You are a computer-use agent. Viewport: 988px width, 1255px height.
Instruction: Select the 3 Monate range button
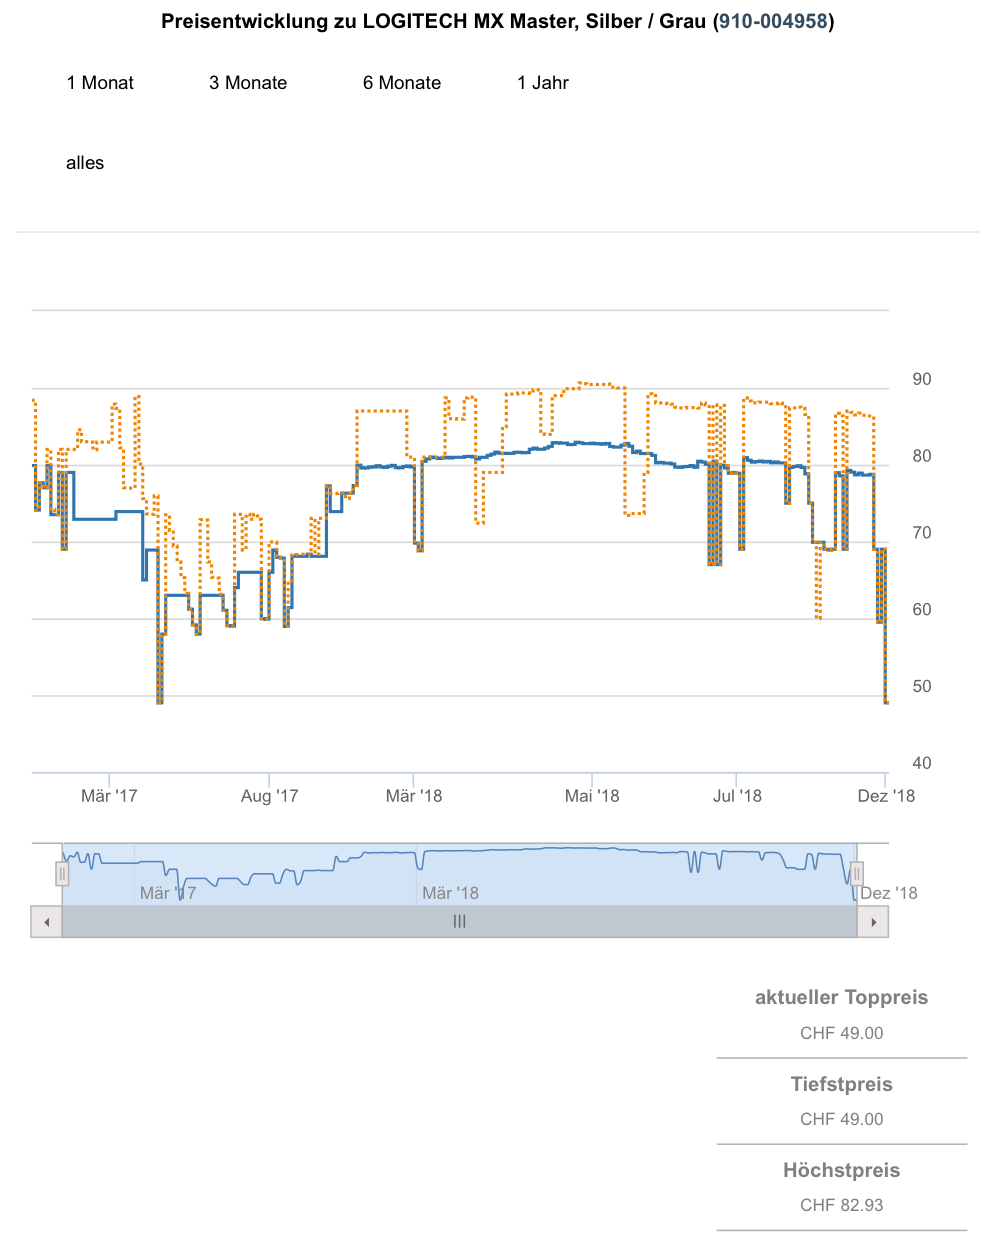248,83
